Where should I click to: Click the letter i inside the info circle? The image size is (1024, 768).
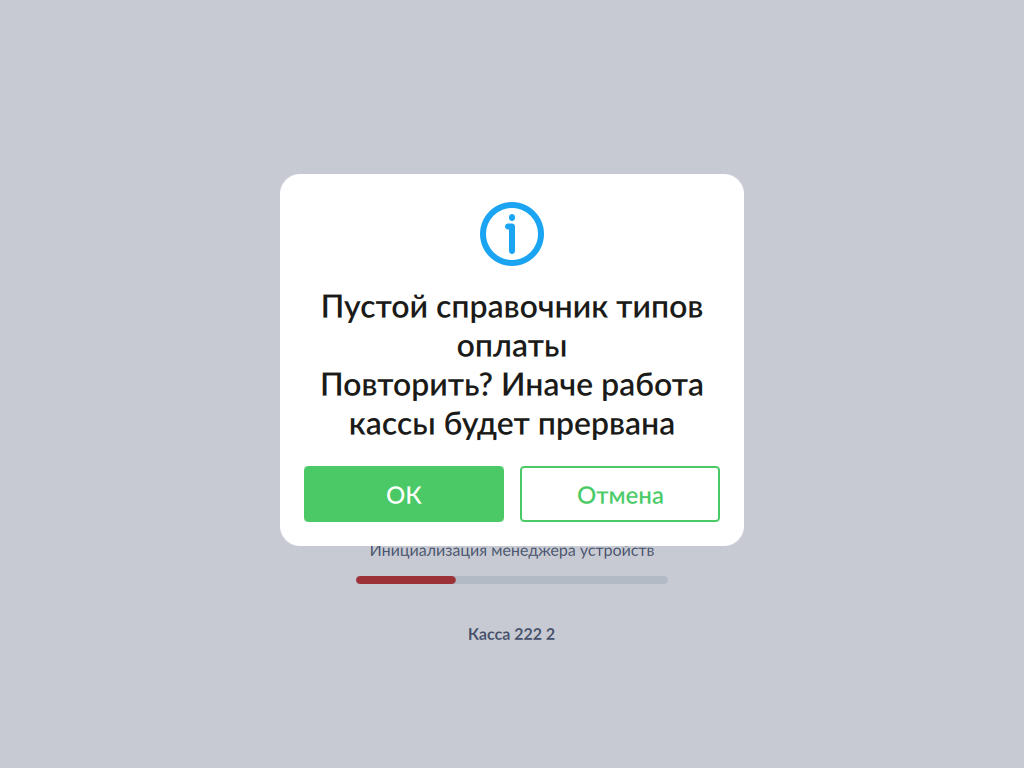pos(511,234)
